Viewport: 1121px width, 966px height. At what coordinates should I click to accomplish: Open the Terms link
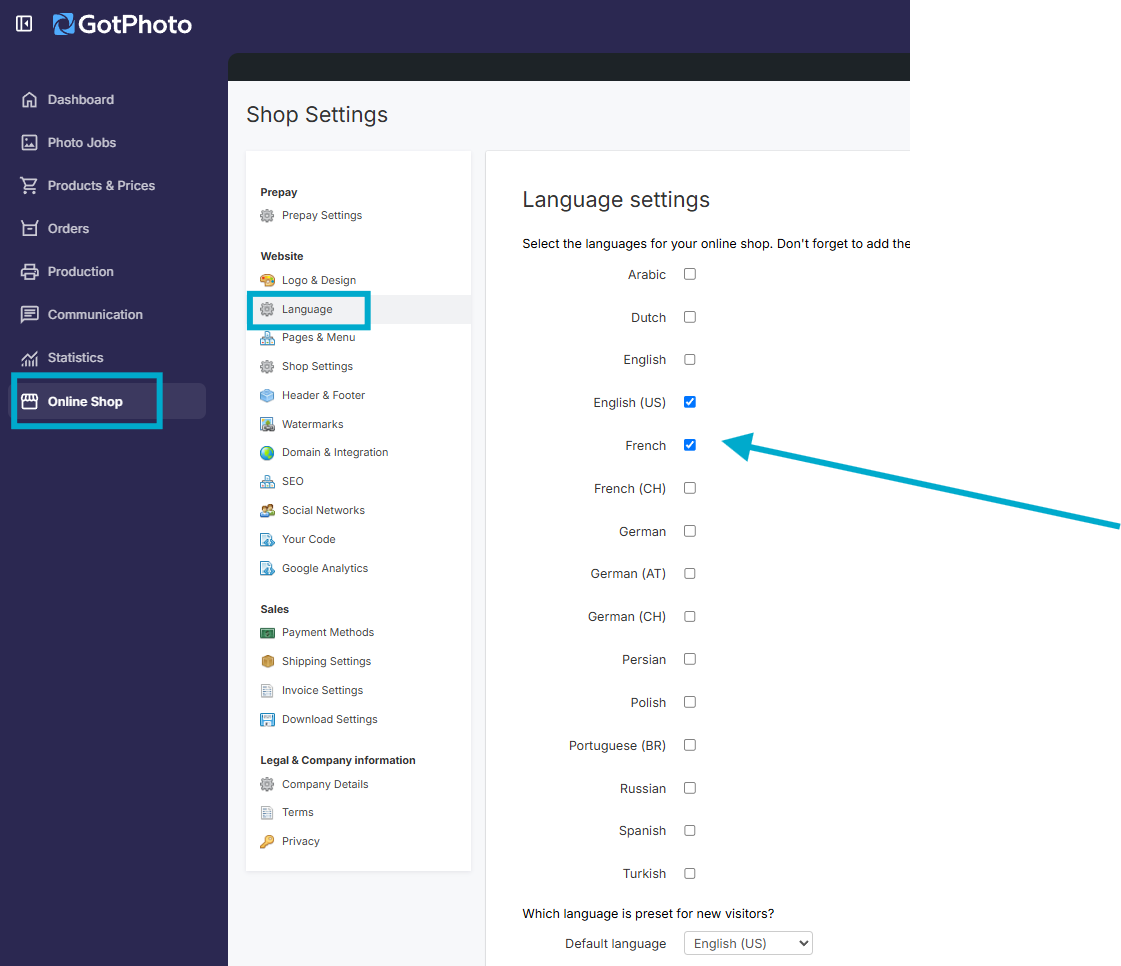[297, 812]
